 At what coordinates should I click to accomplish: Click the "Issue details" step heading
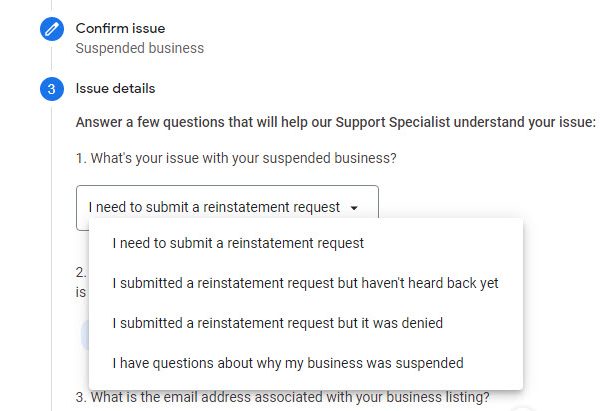(115, 89)
